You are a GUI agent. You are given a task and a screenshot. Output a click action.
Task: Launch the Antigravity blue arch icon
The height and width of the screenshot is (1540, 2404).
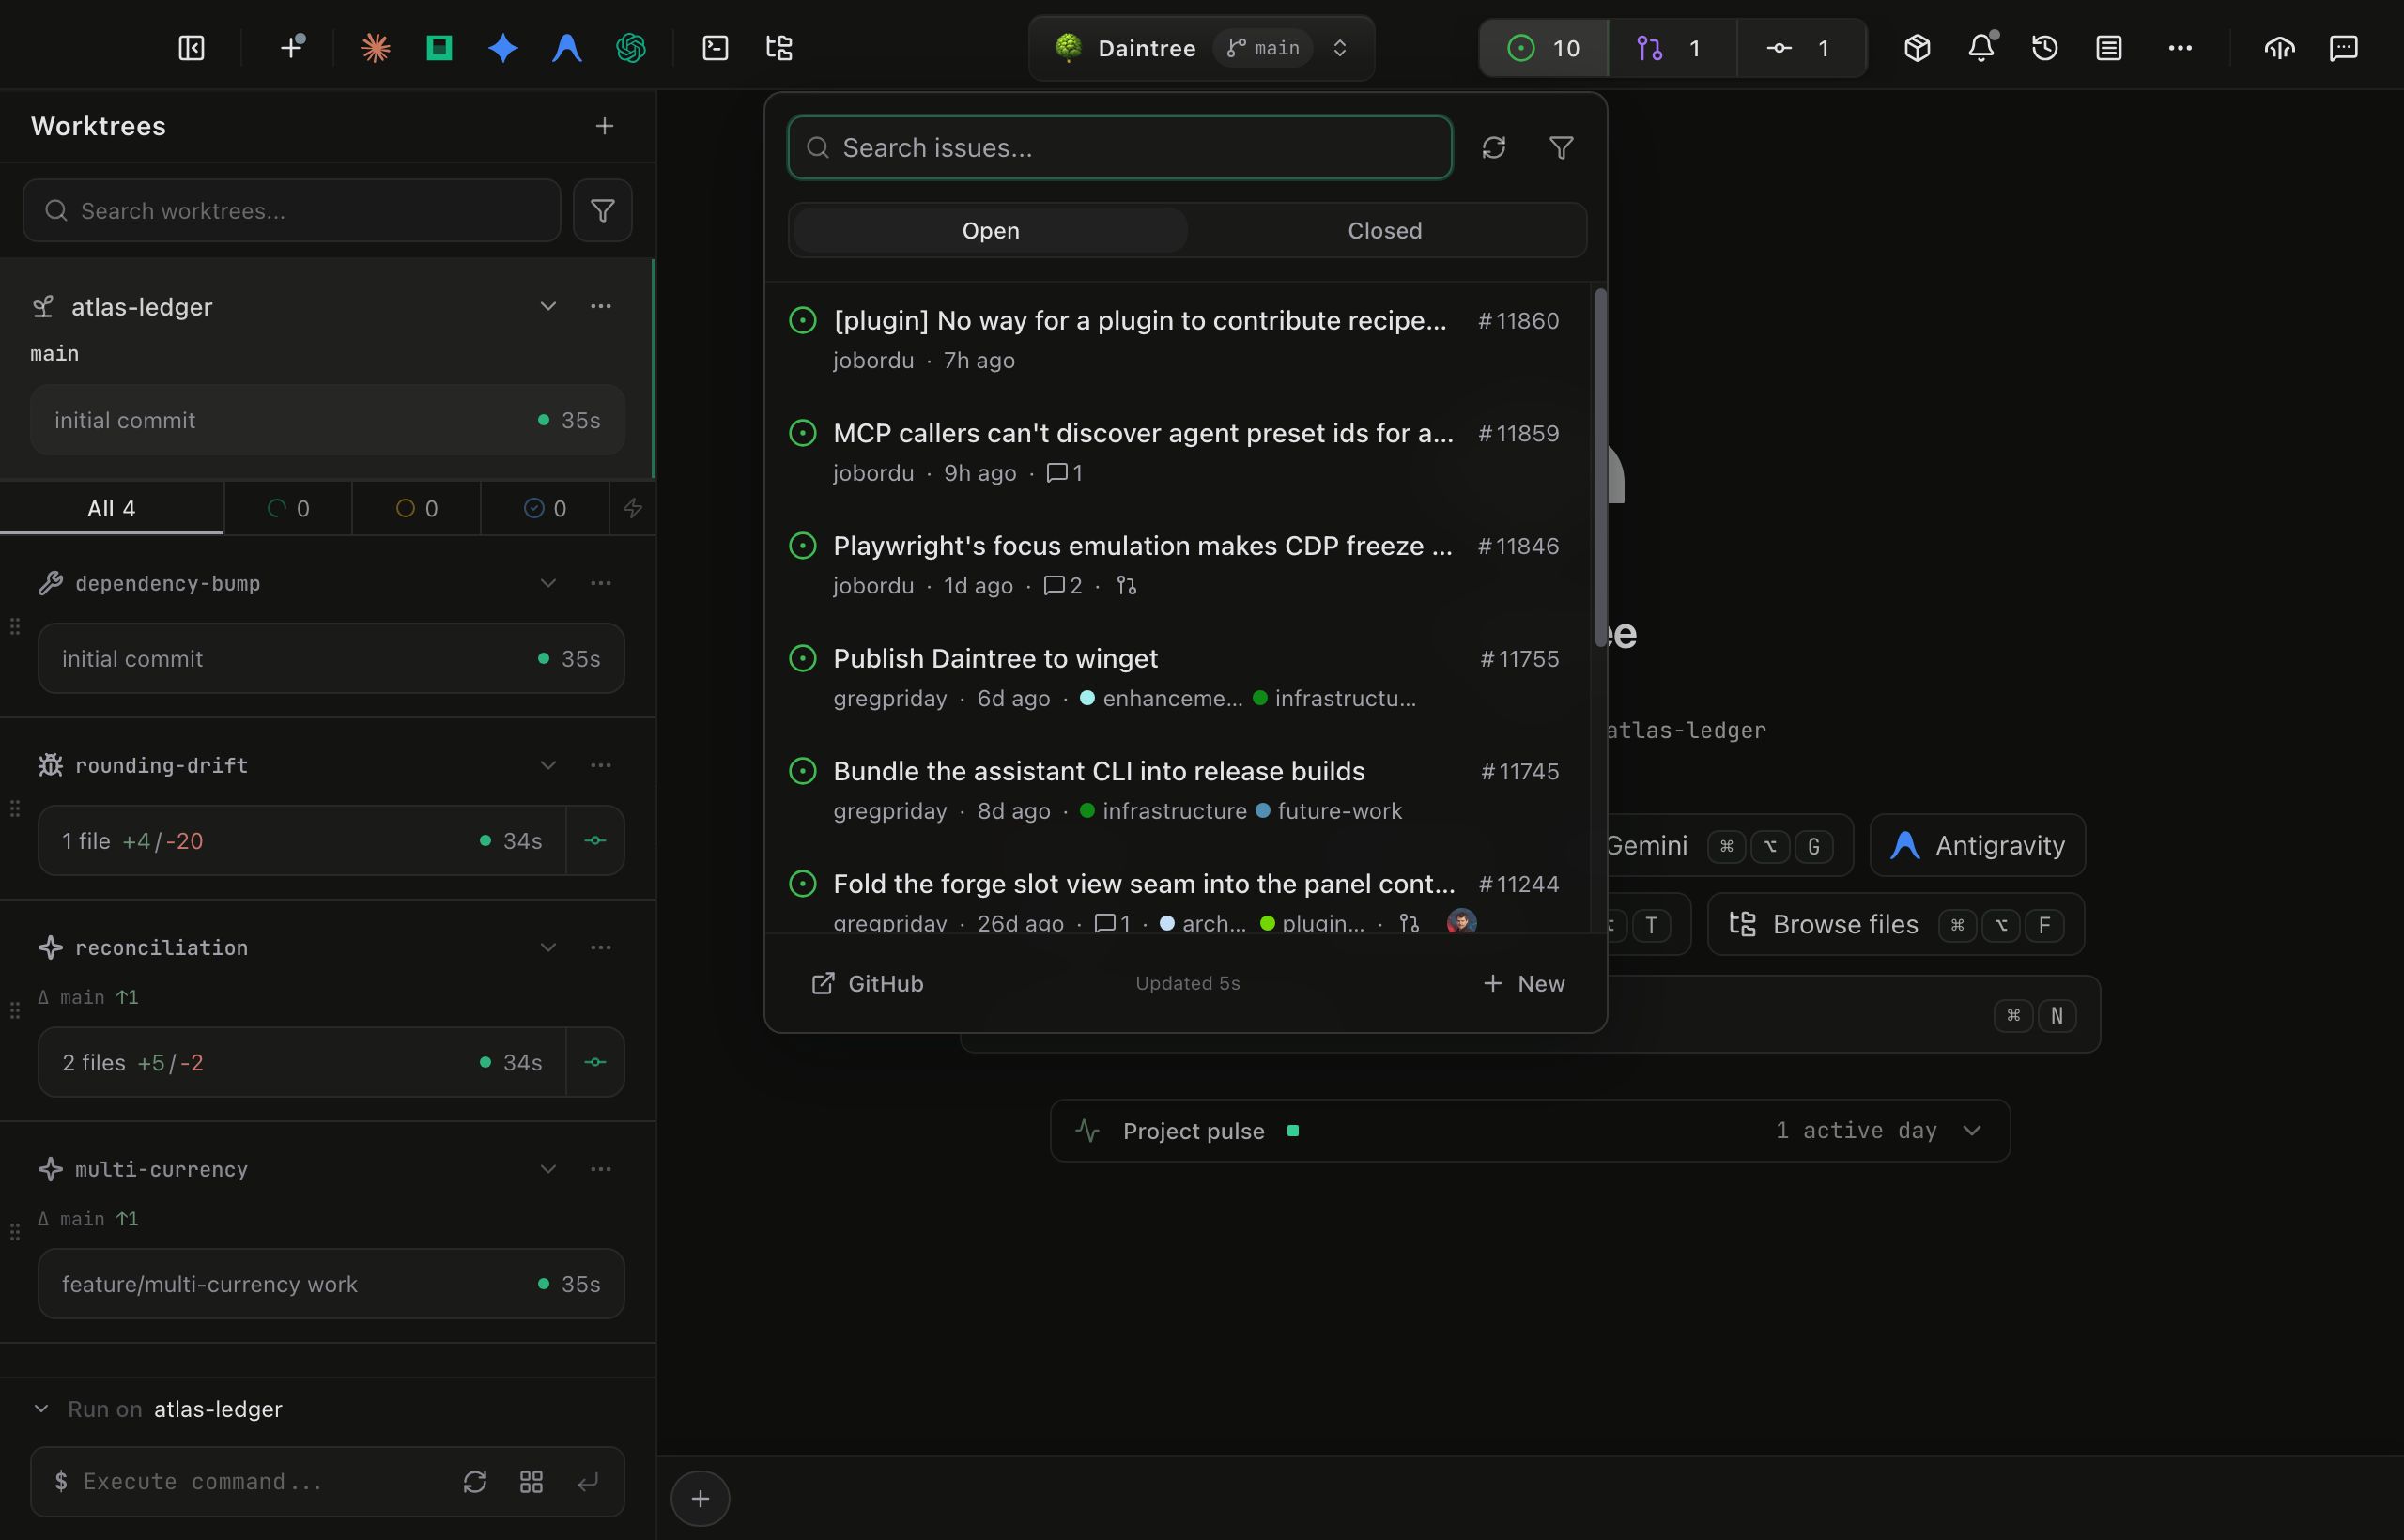coord(567,48)
